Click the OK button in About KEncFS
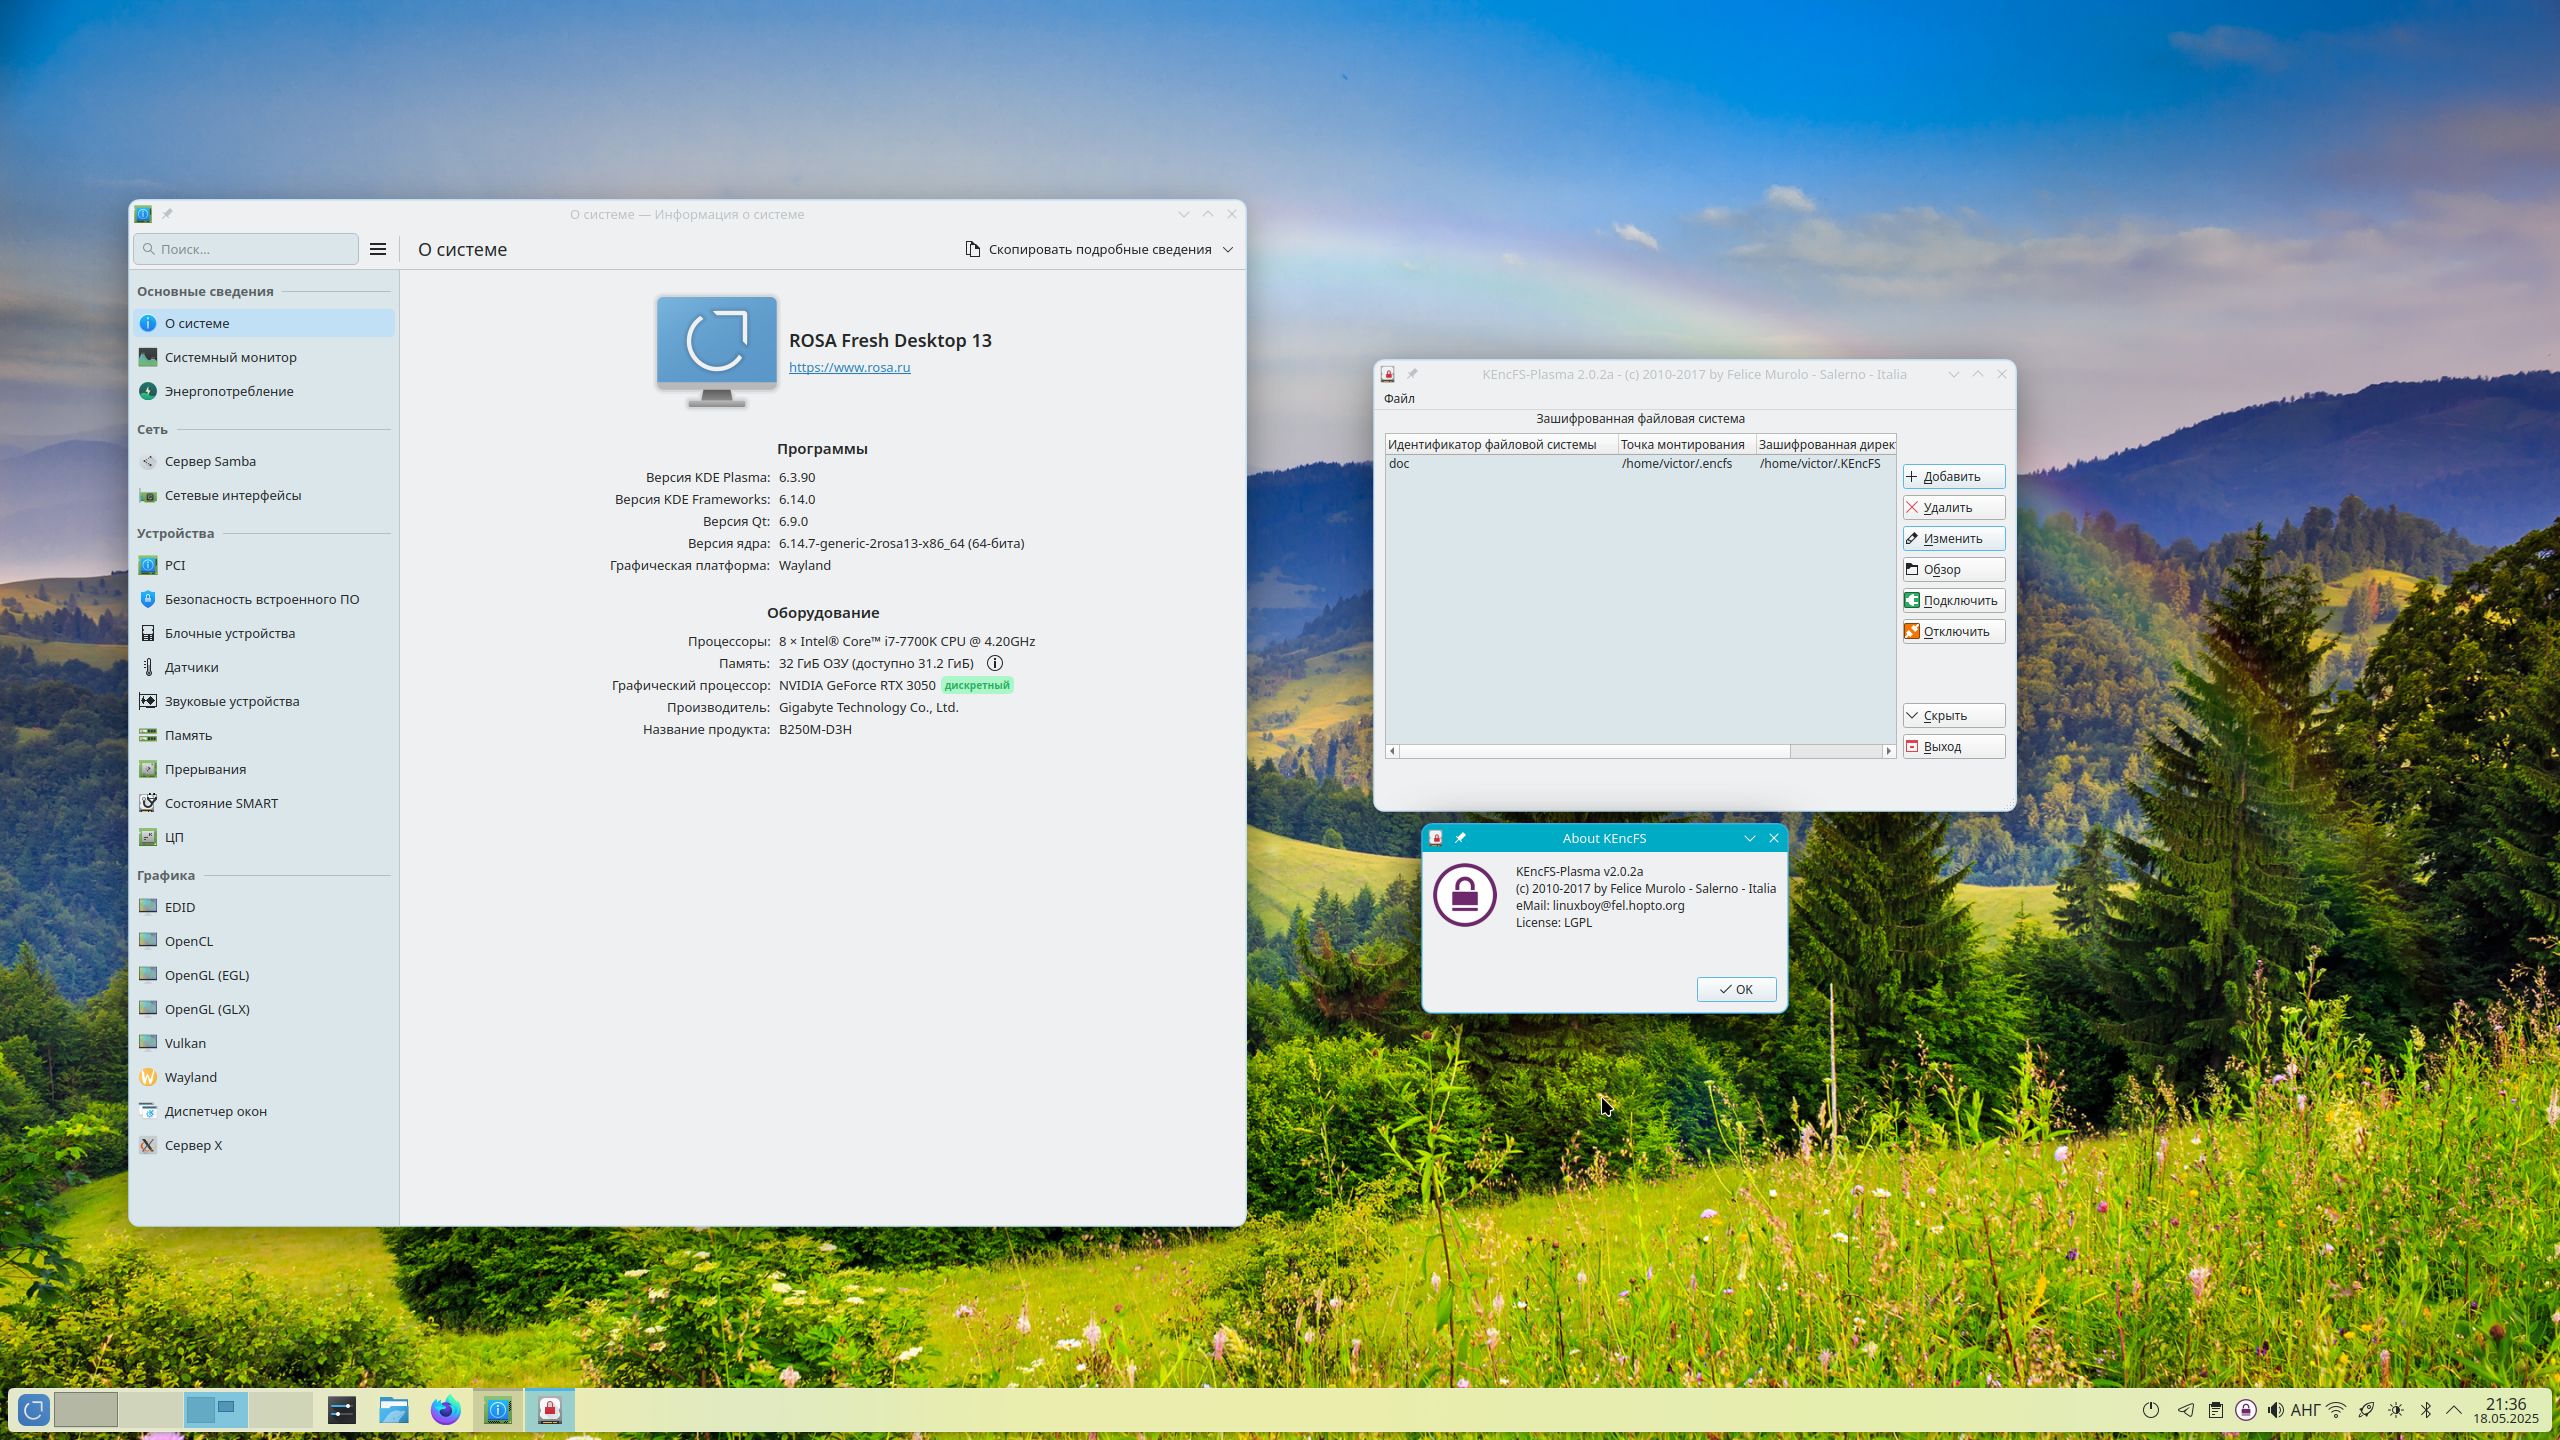The height and width of the screenshot is (1440, 2560). 1736,989
